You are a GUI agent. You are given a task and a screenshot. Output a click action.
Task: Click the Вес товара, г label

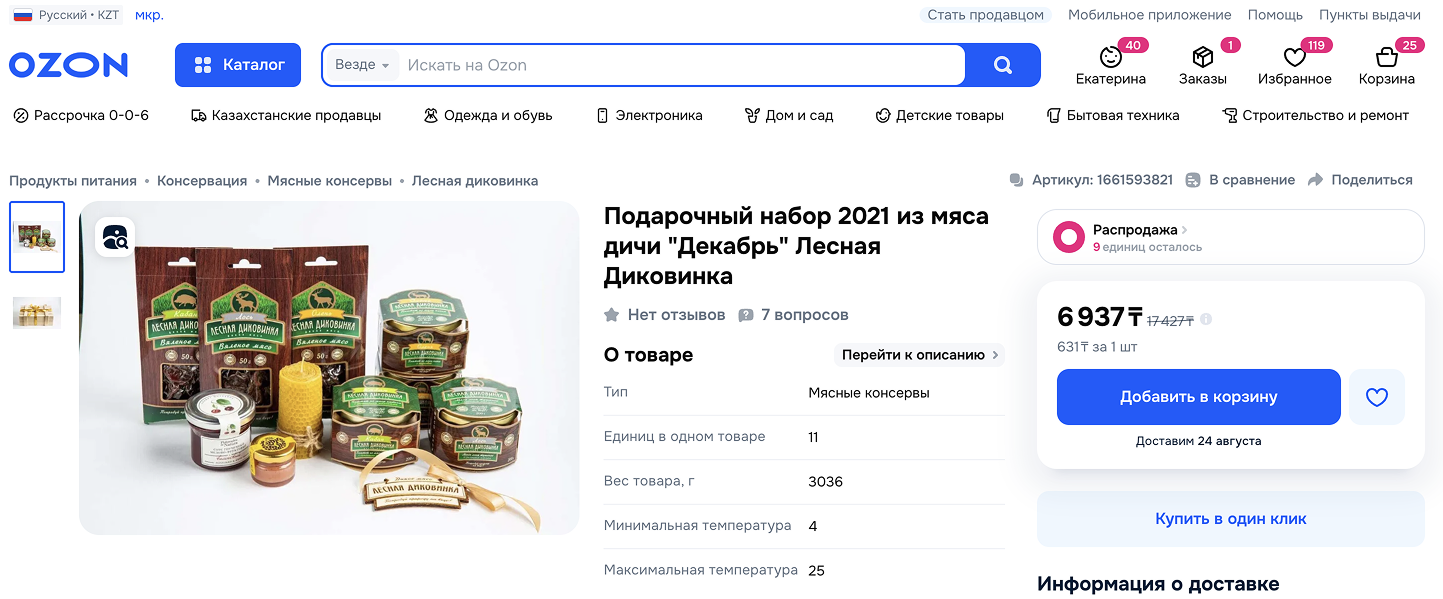649,481
